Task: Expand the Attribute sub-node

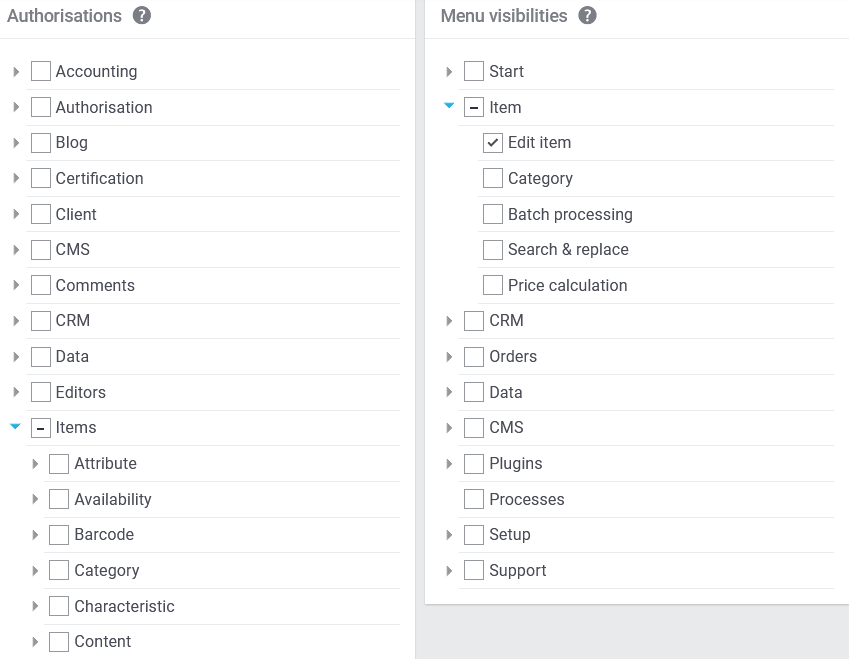Action: (x=35, y=464)
